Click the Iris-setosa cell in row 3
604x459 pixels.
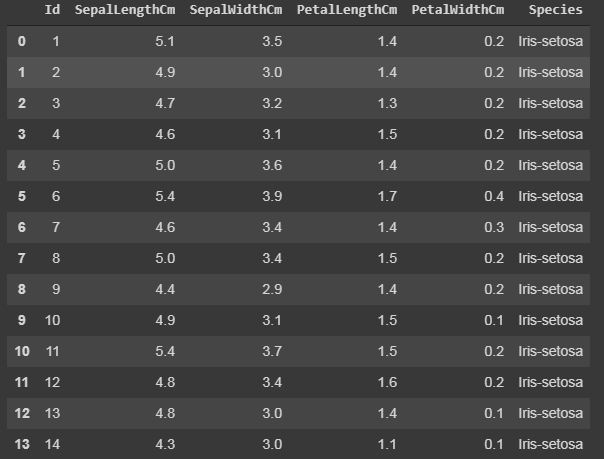point(550,134)
